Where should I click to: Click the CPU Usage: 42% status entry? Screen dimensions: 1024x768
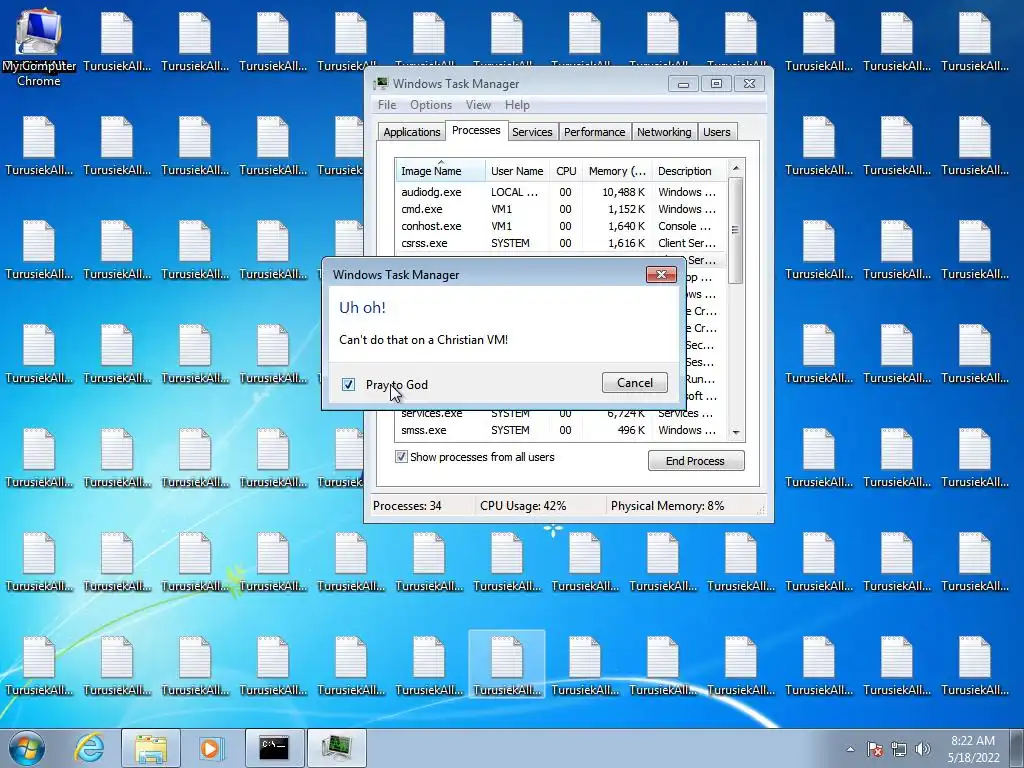click(x=522, y=505)
